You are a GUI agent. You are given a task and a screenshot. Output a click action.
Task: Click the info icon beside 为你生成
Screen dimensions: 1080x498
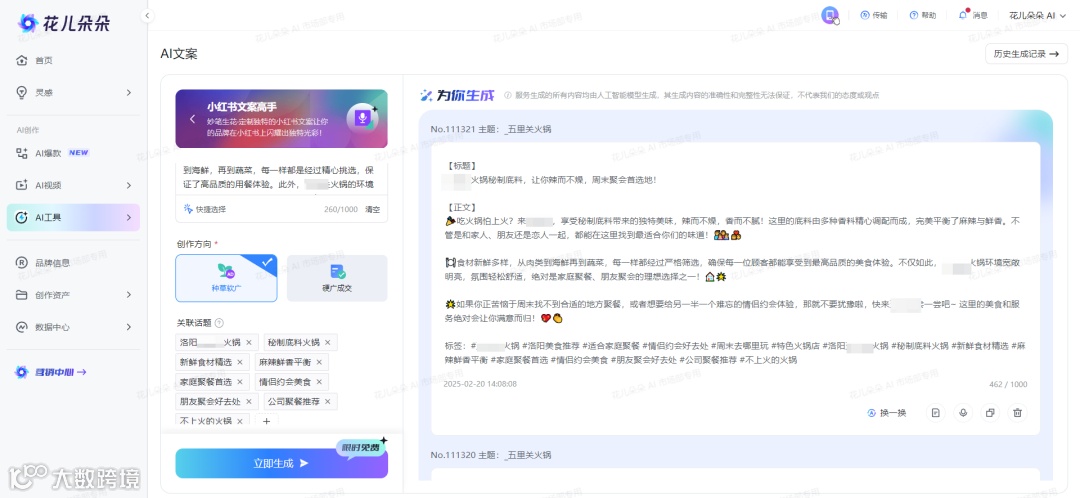point(507,96)
